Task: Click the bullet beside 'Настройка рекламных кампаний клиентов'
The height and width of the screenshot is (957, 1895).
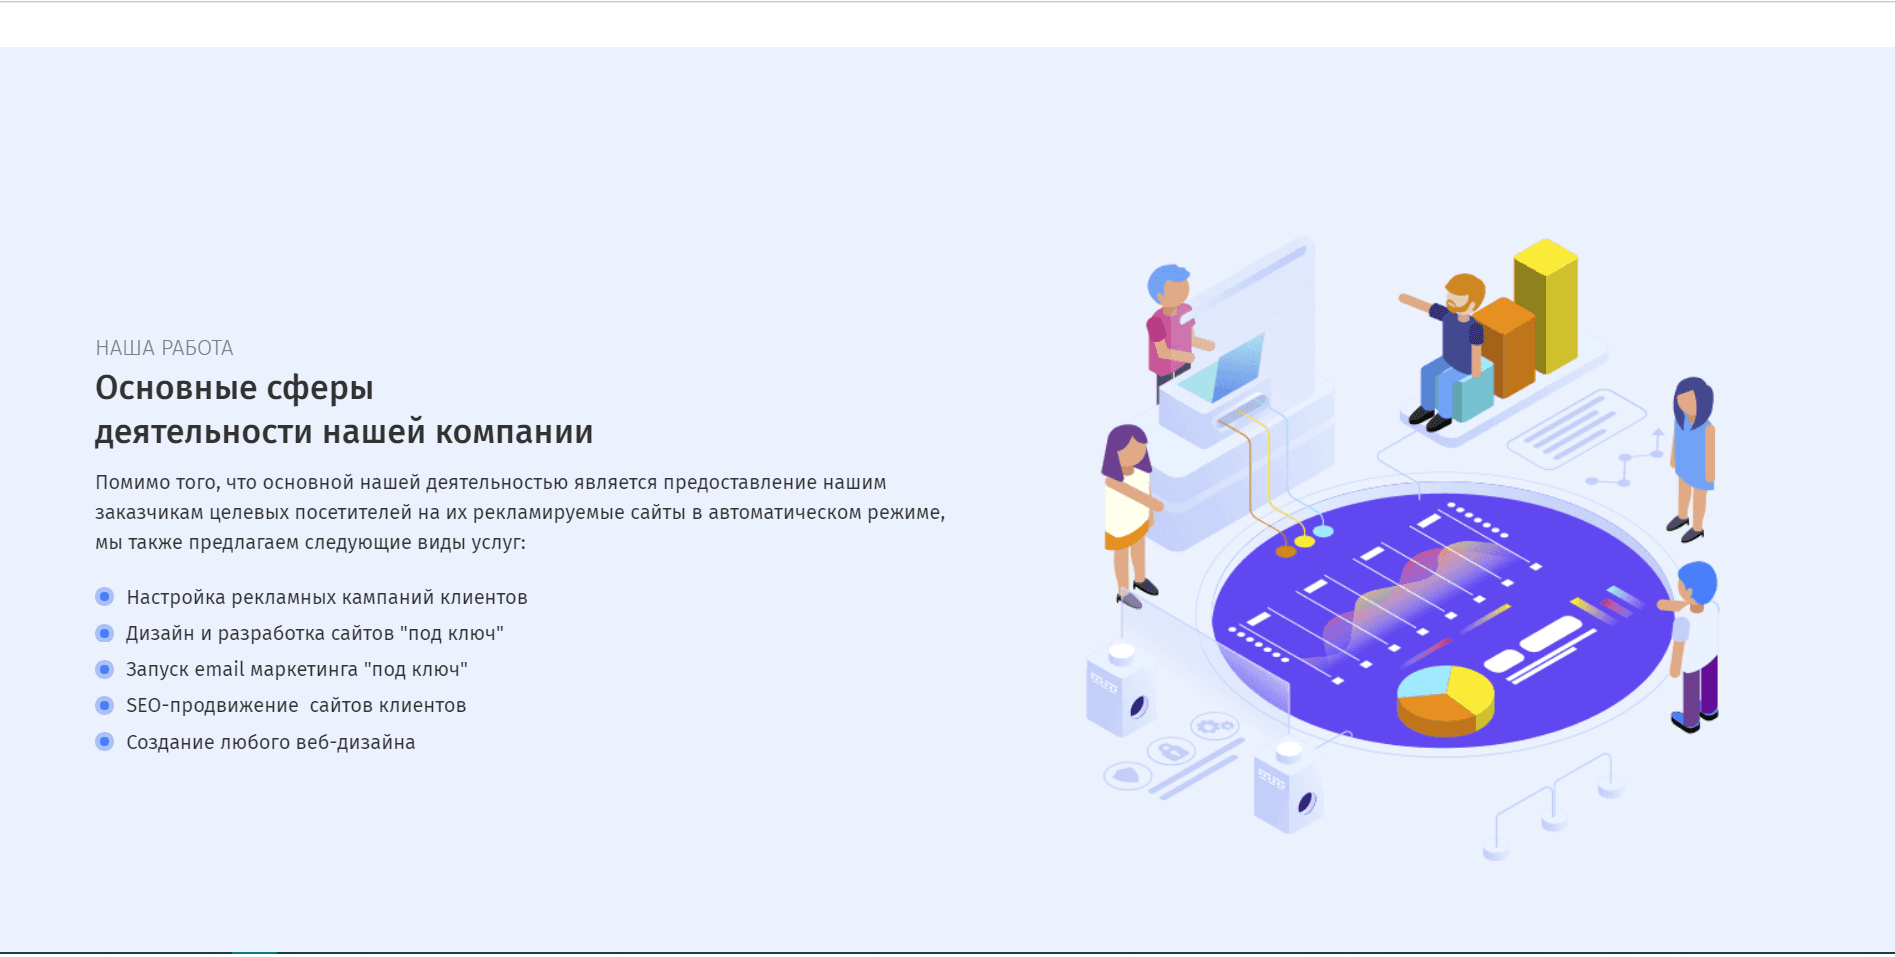Action: [x=104, y=597]
